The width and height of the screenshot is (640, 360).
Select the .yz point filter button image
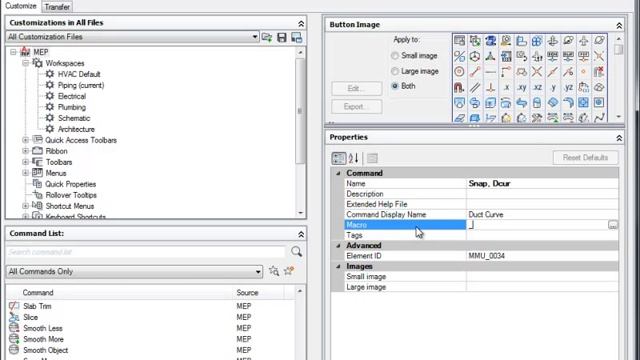coord(568,87)
